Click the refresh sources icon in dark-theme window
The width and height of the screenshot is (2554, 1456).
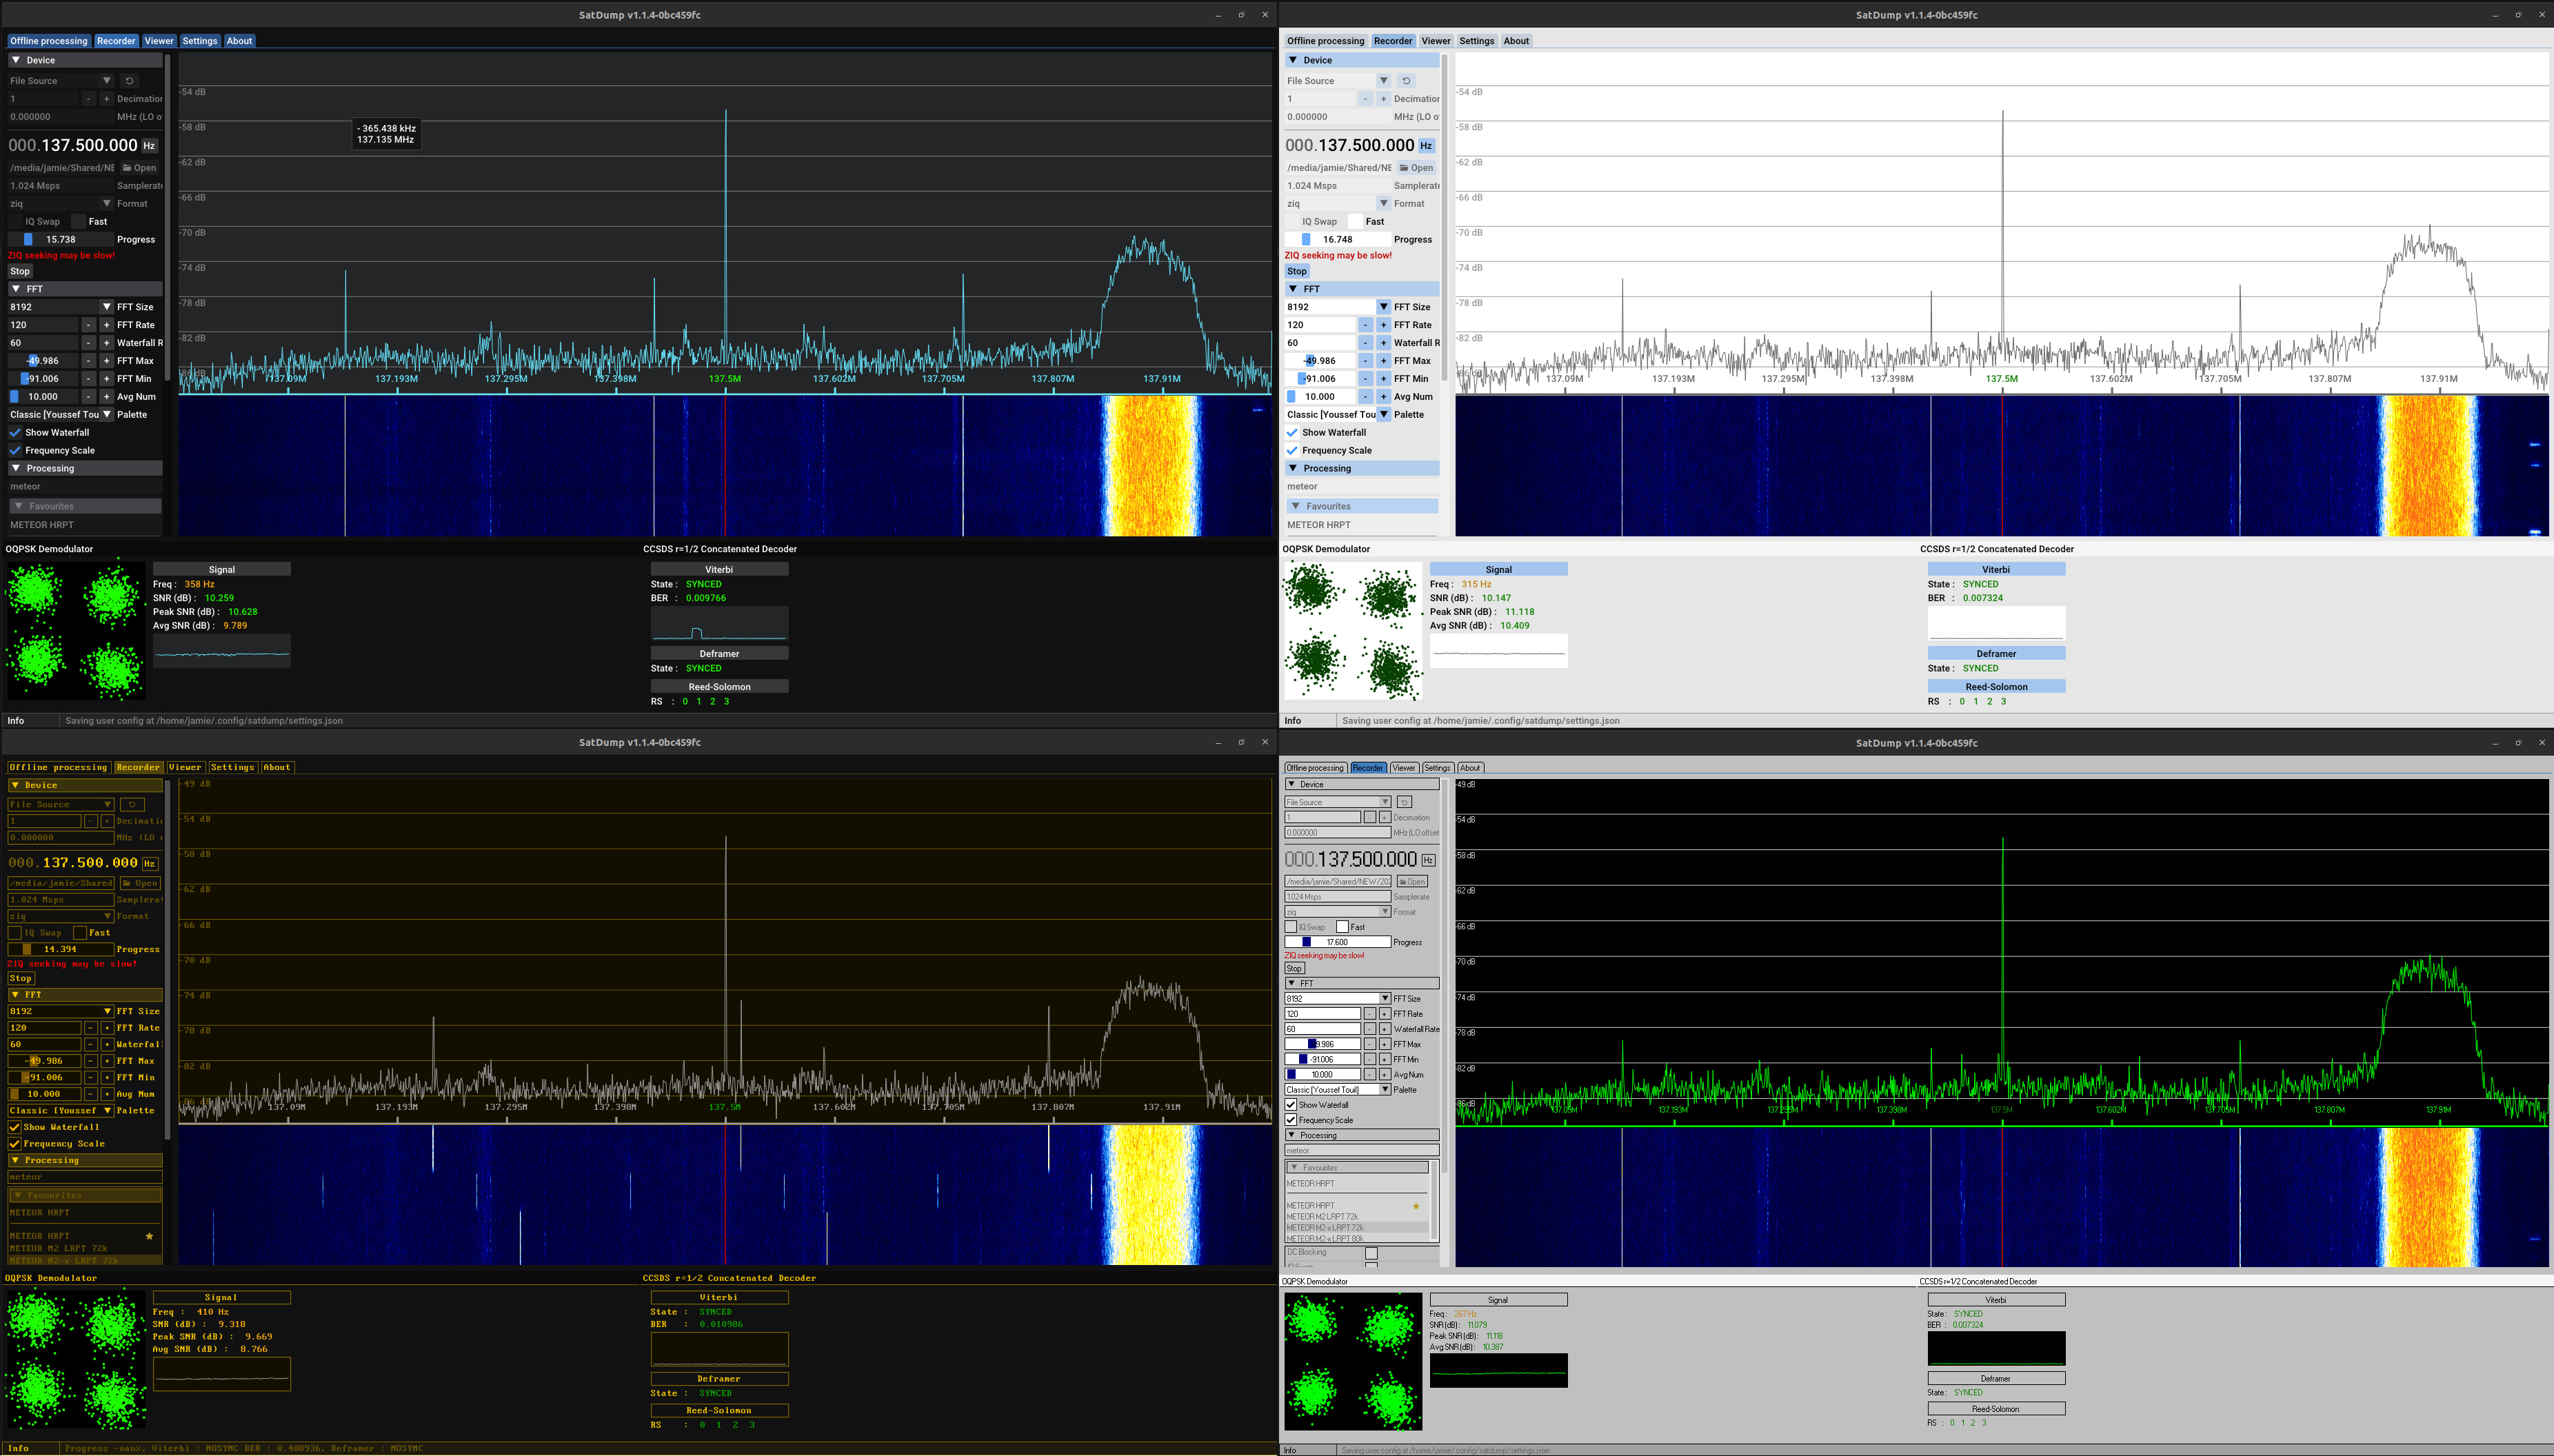[x=129, y=81]
